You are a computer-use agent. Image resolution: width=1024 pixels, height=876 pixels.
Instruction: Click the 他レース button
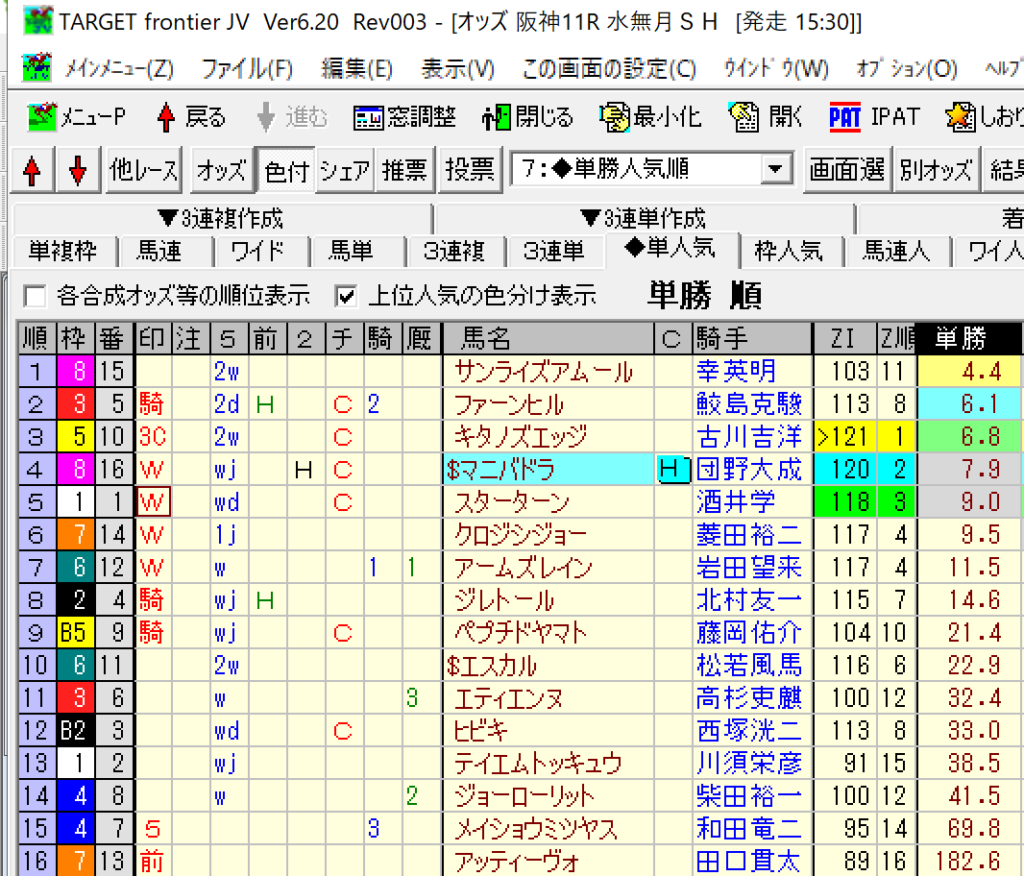[144, 171]
